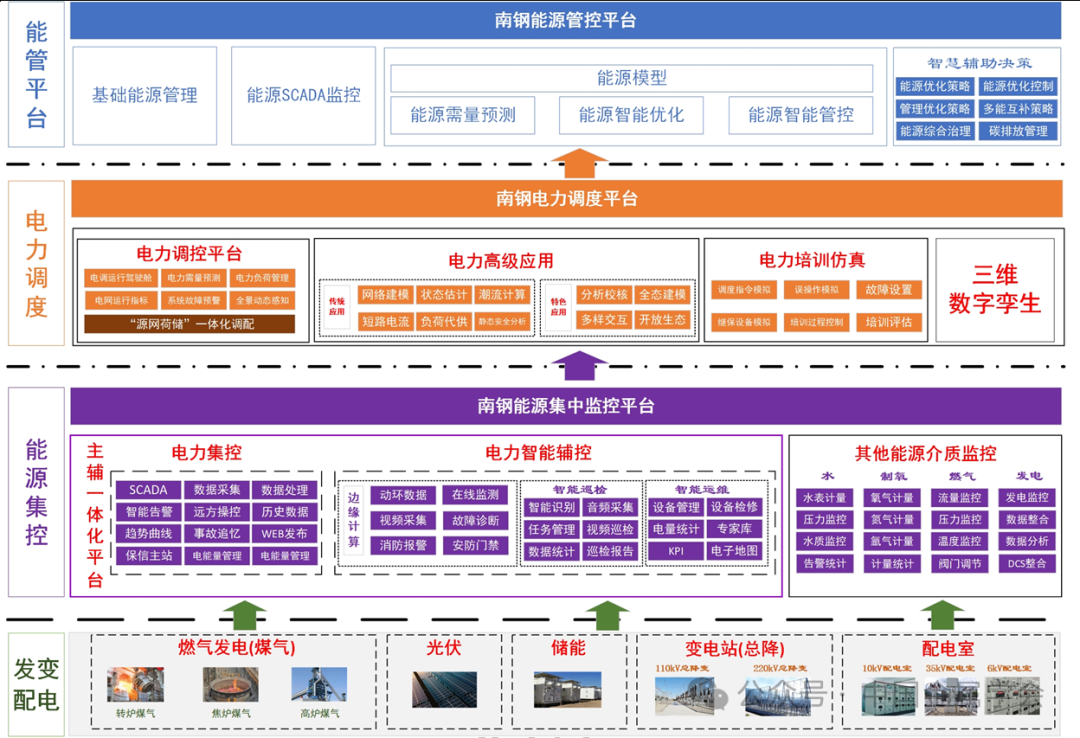Choose 能源需量预测 module

[x=463, y=115]
